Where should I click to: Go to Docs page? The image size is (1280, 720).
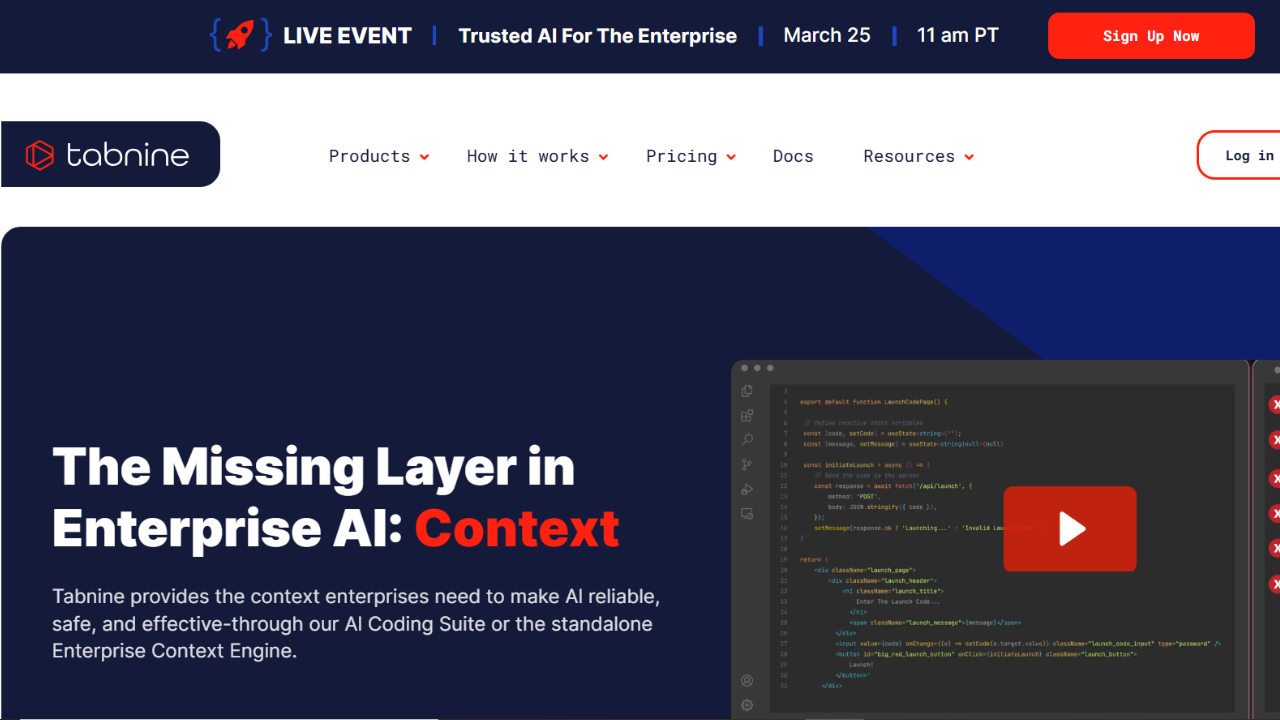pos(793,156)
